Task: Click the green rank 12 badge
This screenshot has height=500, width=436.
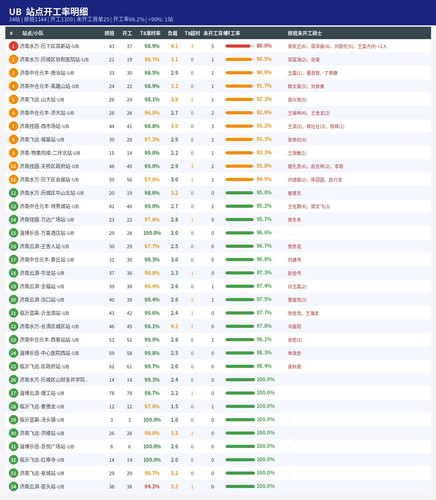Action: pyautogui.click(x=13, y=193)
